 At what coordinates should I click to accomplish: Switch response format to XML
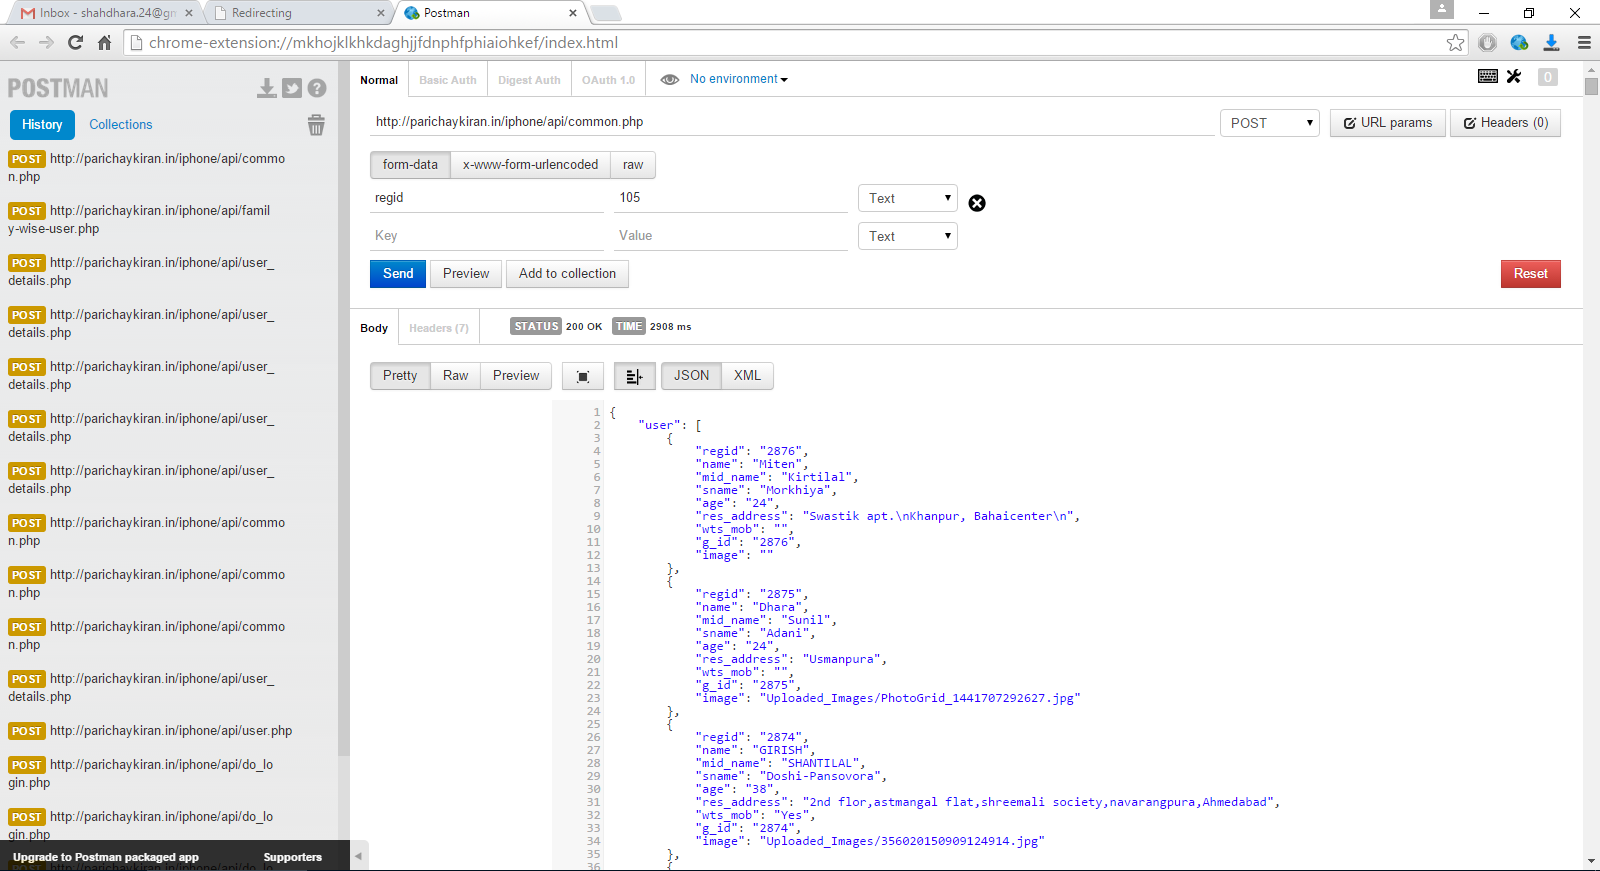(x=747, y=376)
